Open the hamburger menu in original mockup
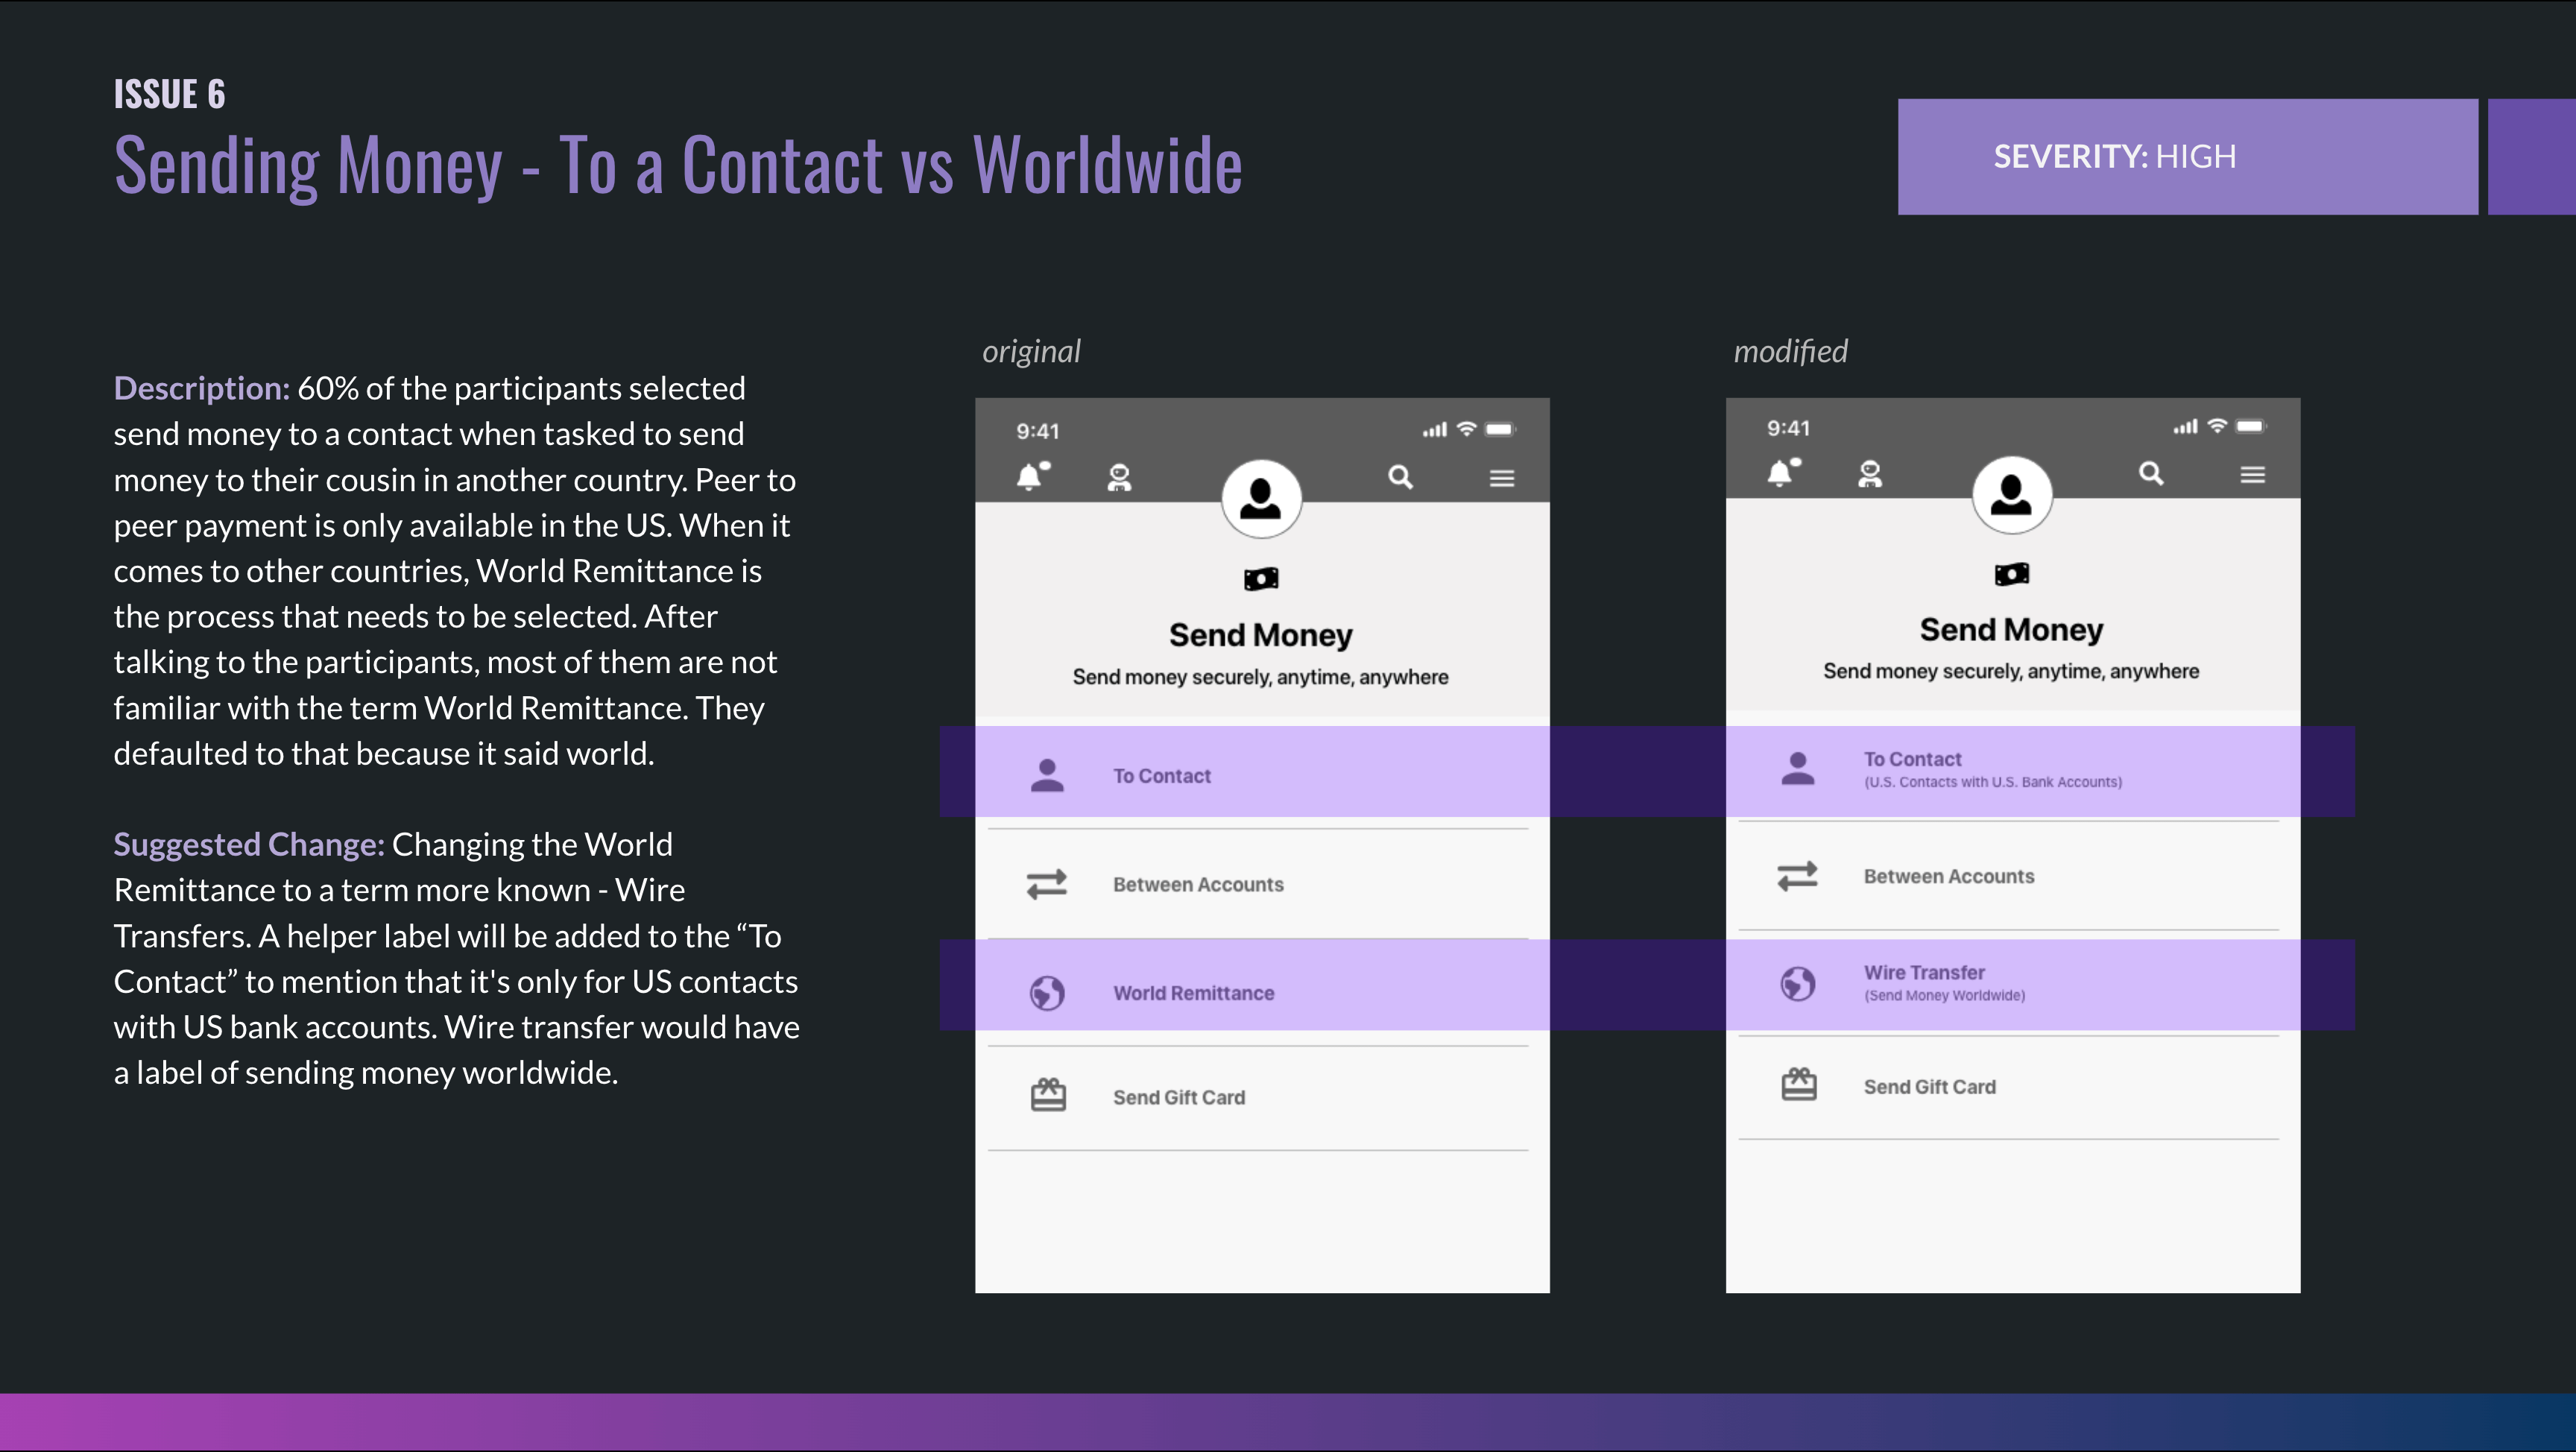Screen dimensions: 2576x1452 coord(1501,478)
